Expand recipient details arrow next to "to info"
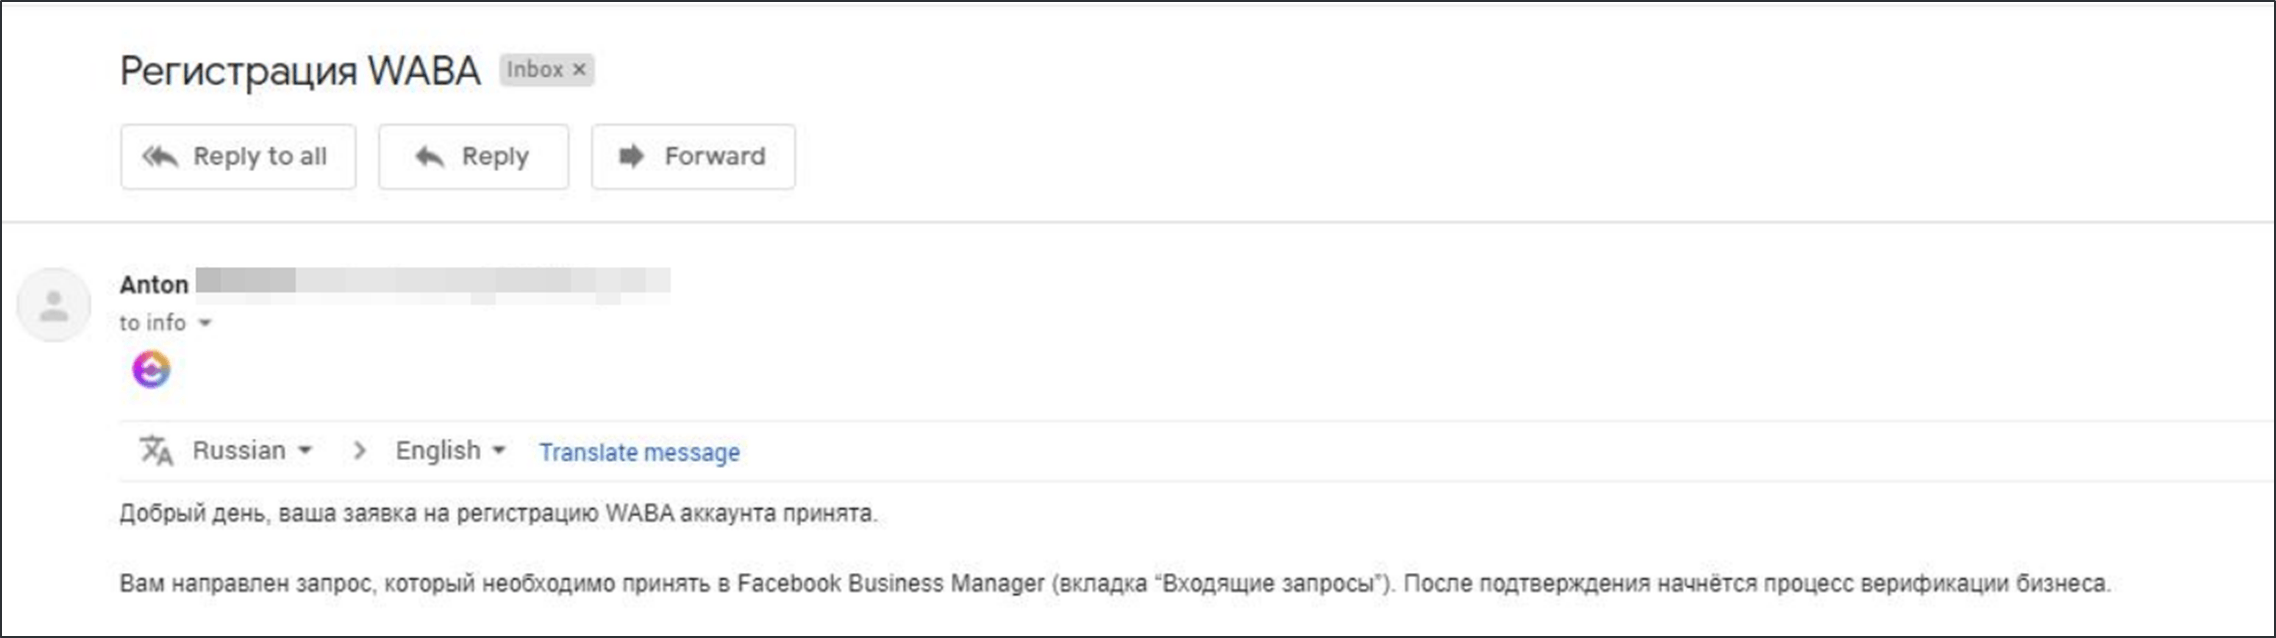This screenshot has width=2276, height=638. (x=205, y=323)
